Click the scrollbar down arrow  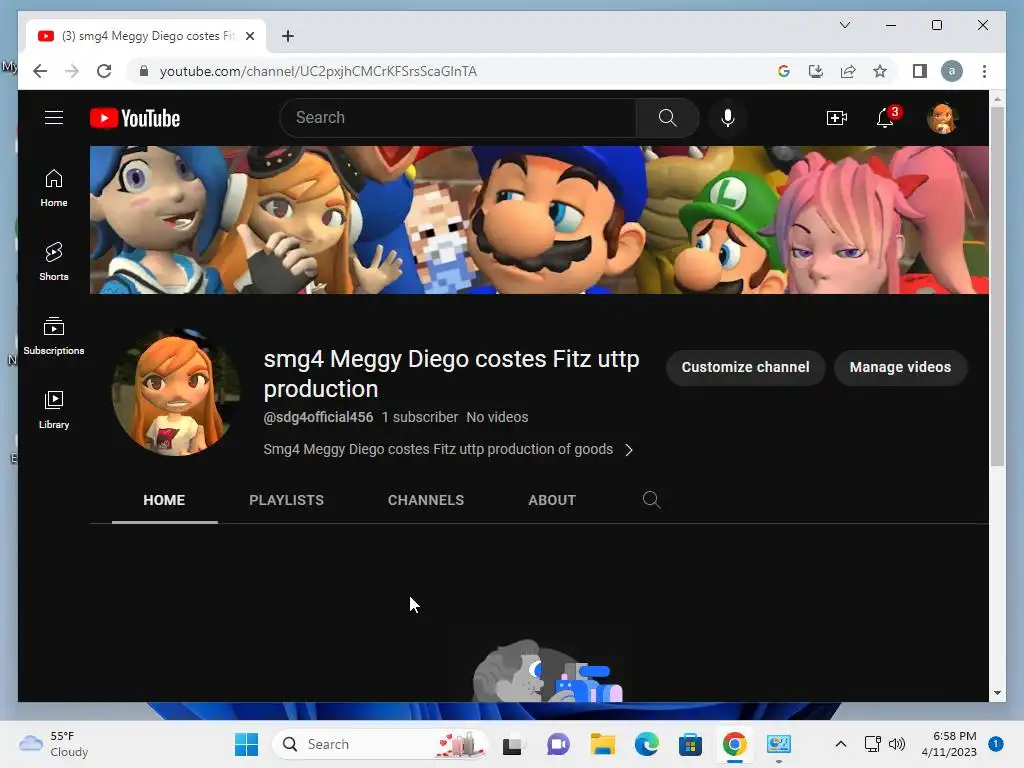pos(997,693)
